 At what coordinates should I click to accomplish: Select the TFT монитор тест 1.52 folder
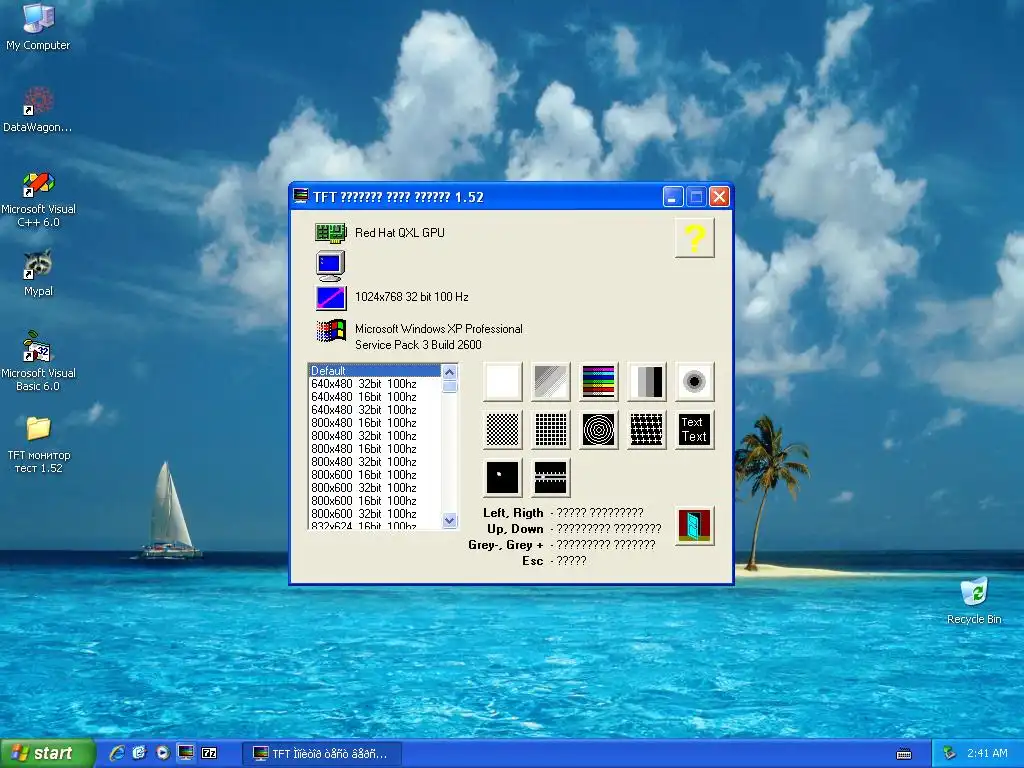point(39,444)
